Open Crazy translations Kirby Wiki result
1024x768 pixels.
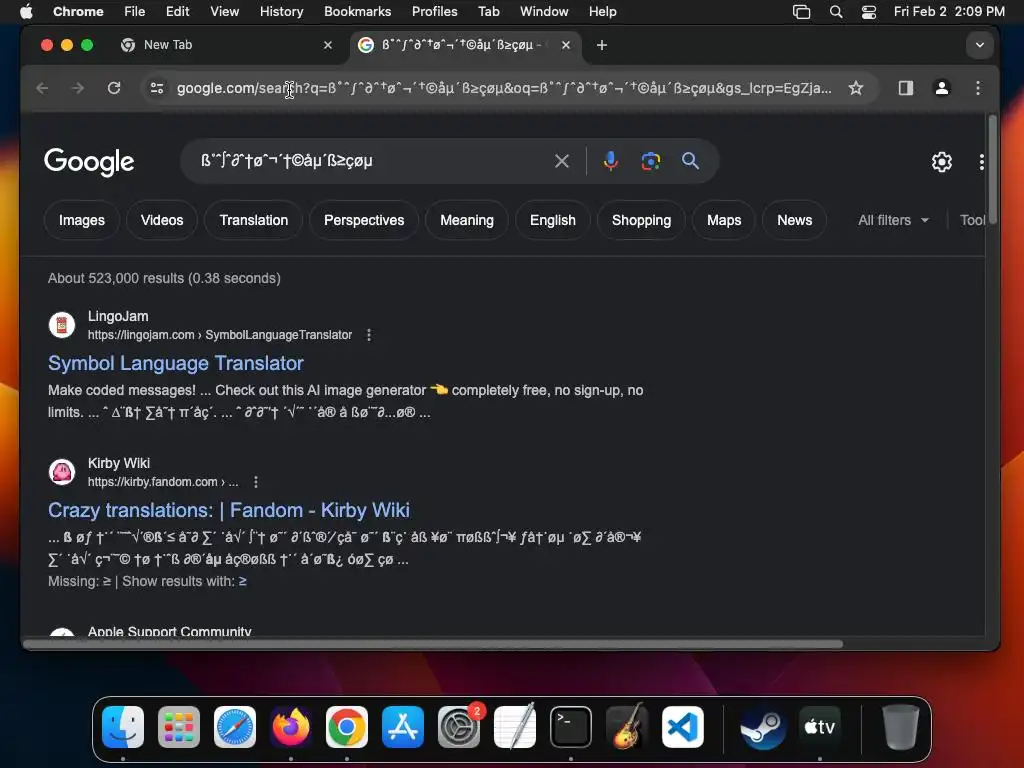[x=229, y=510]
